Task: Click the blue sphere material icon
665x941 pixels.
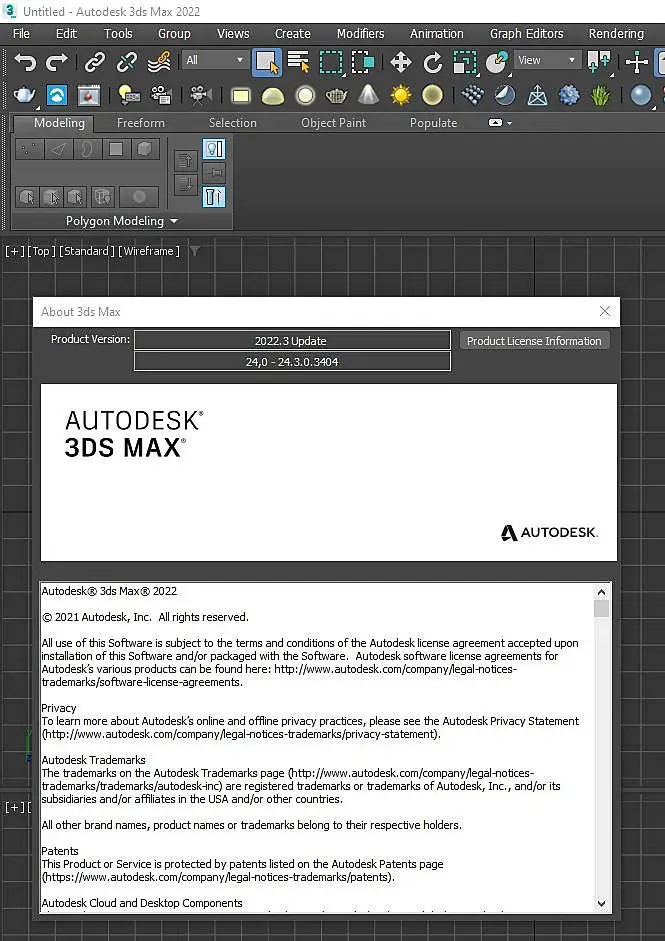Action: (x=640, y=95)
